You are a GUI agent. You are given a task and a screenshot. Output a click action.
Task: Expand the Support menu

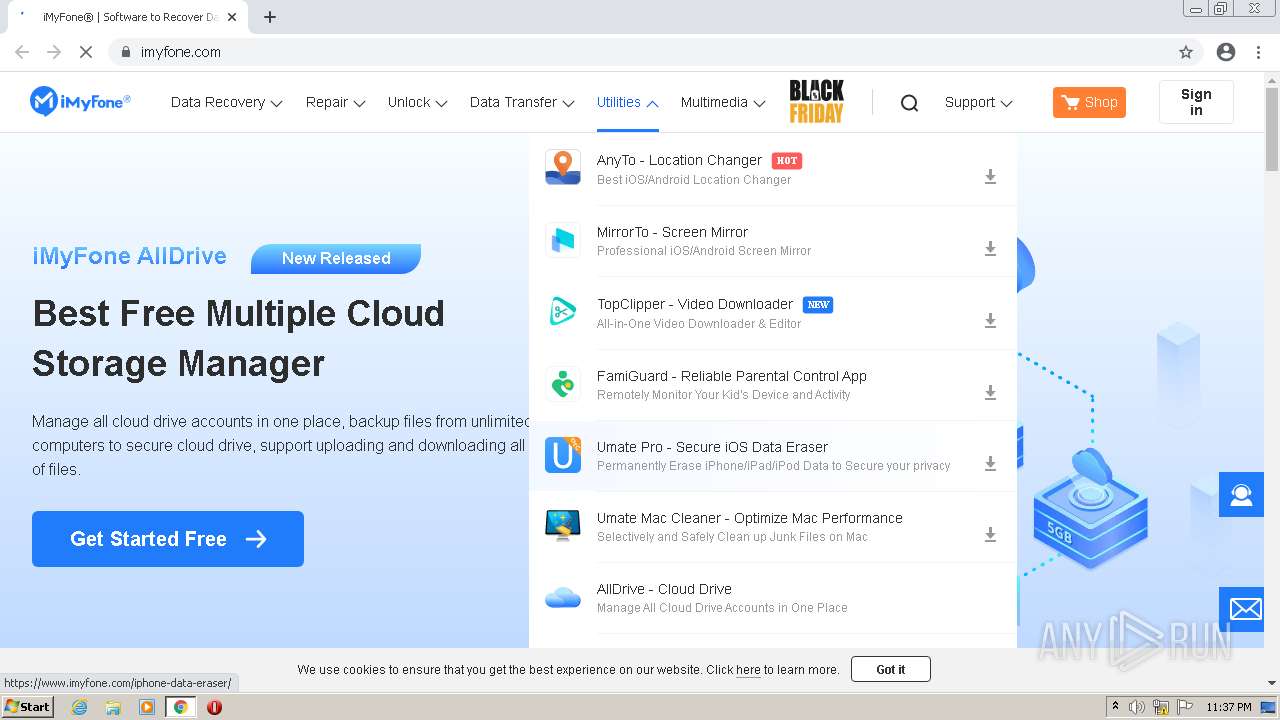tap(979, 102)
